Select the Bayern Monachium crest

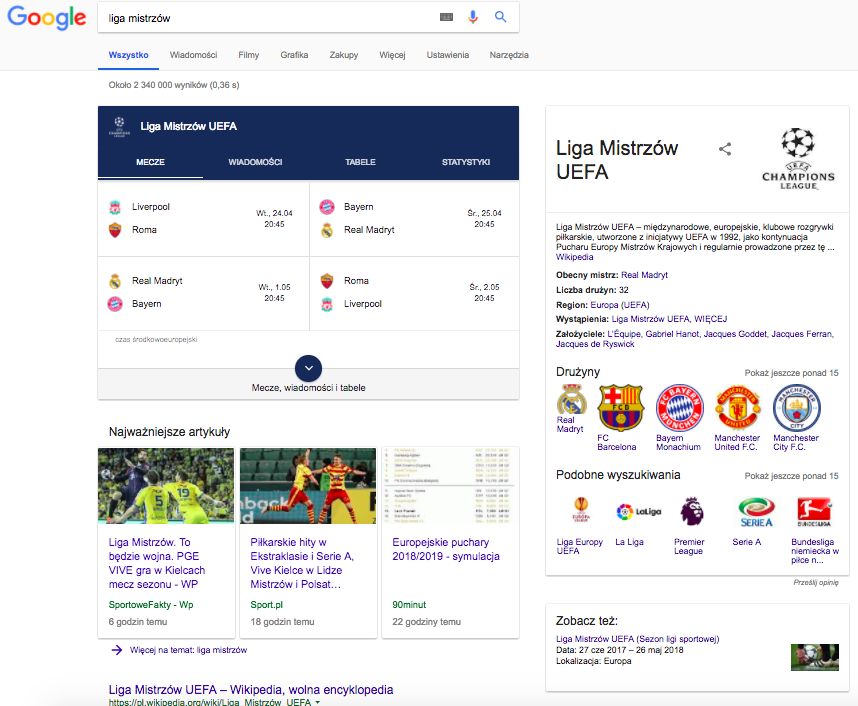pos(679,408)
